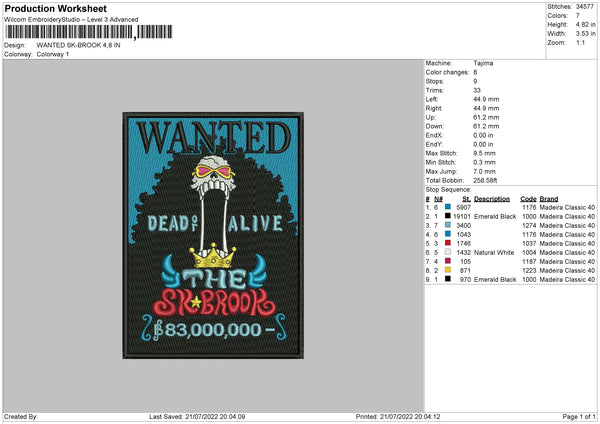Click the Width value '3.53 in'

click(585, 34)
